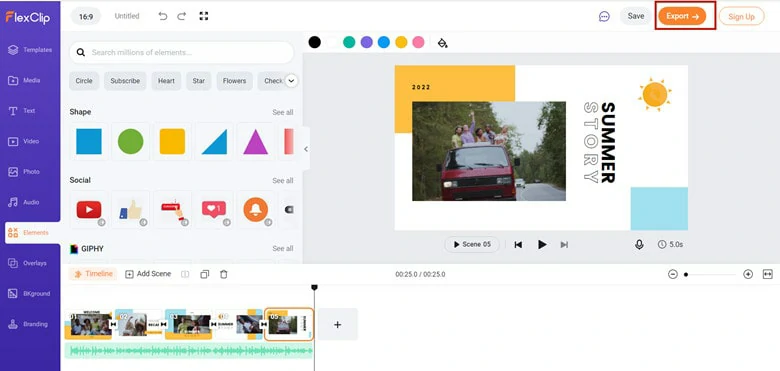780x371 pixels.
Task: See all Shape elements
Action: pyautogui.click(x=283, y=112)
